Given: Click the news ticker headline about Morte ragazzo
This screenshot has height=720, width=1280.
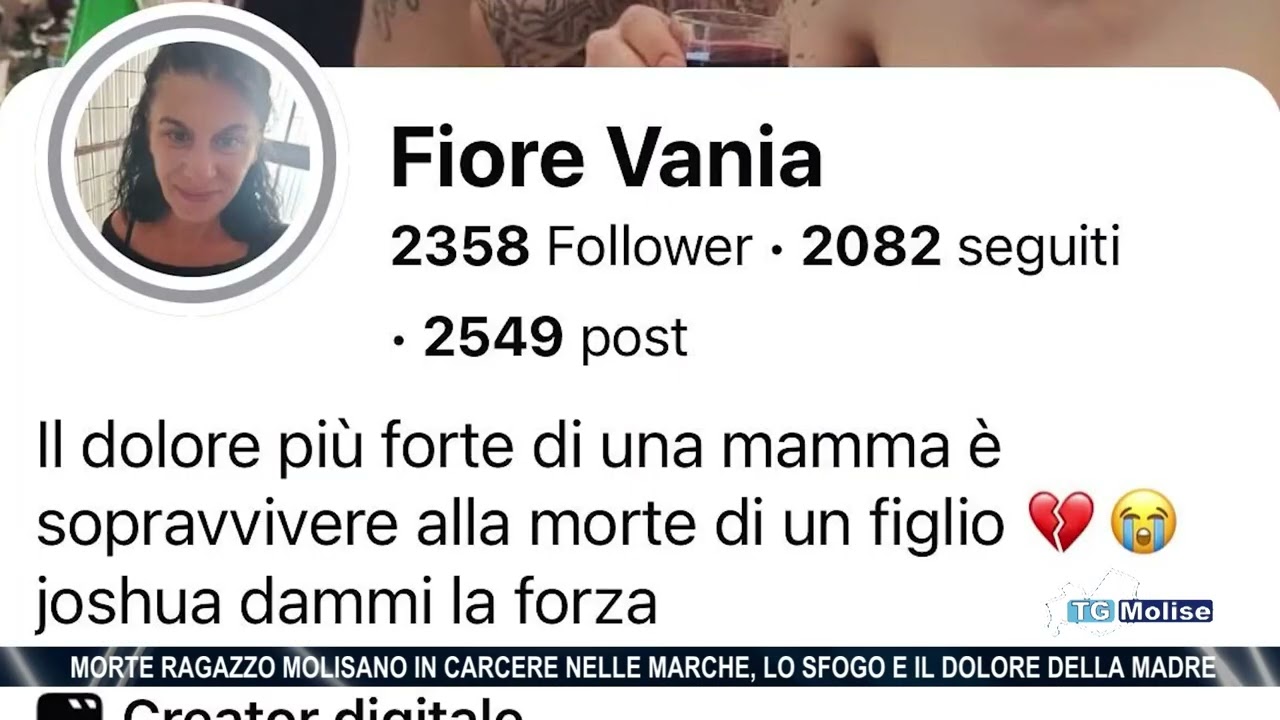Looking at the screenshot, I should pos(642,668).
